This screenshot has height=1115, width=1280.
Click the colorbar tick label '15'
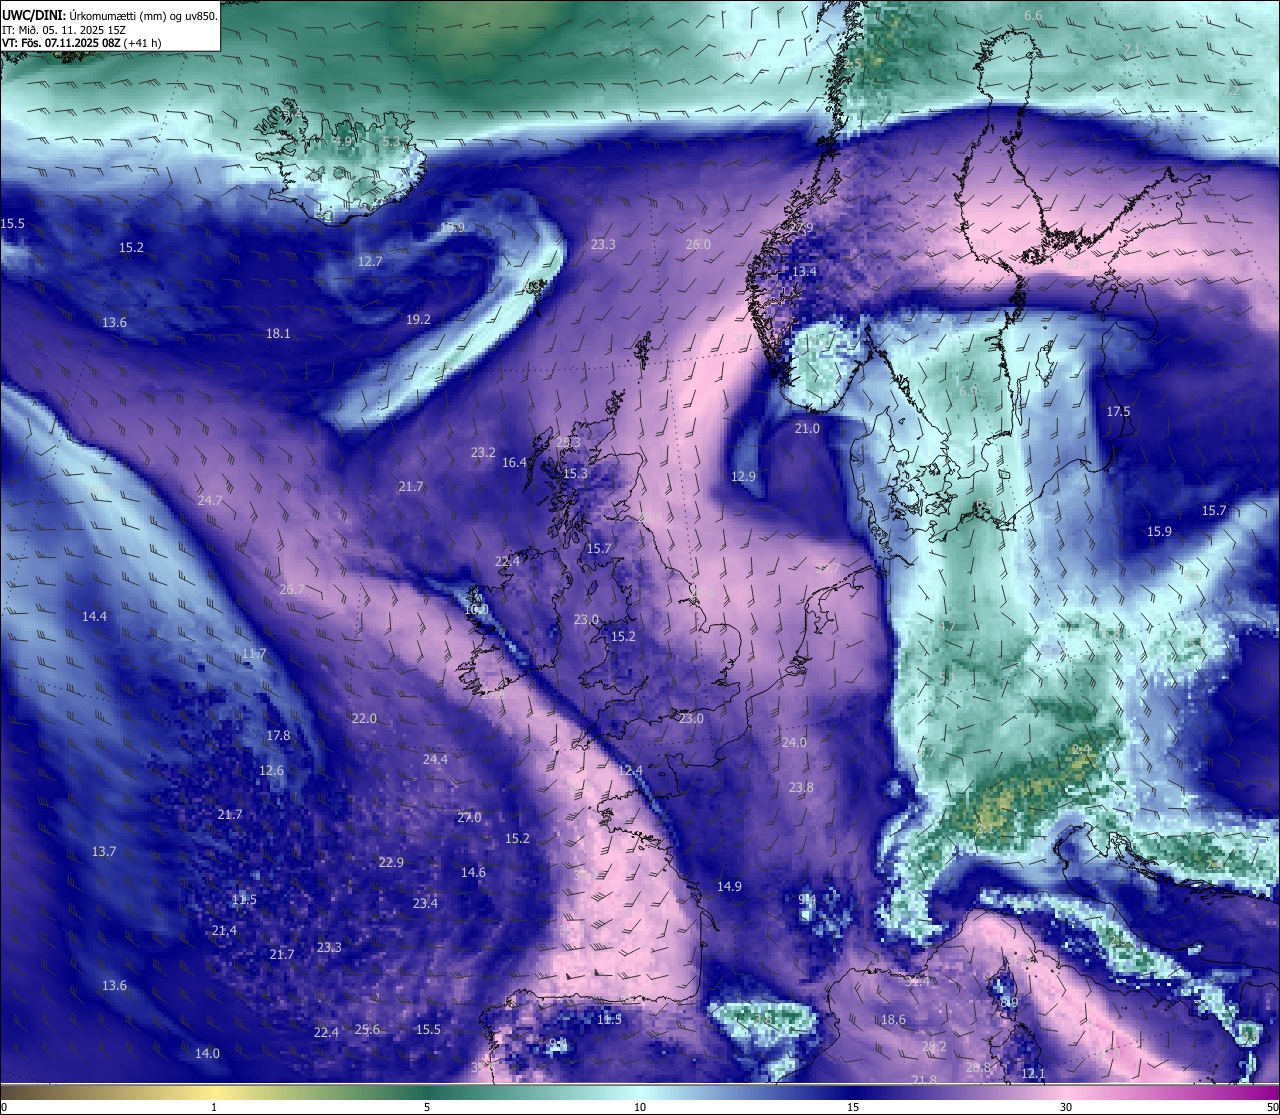[x=853, y=1107]
